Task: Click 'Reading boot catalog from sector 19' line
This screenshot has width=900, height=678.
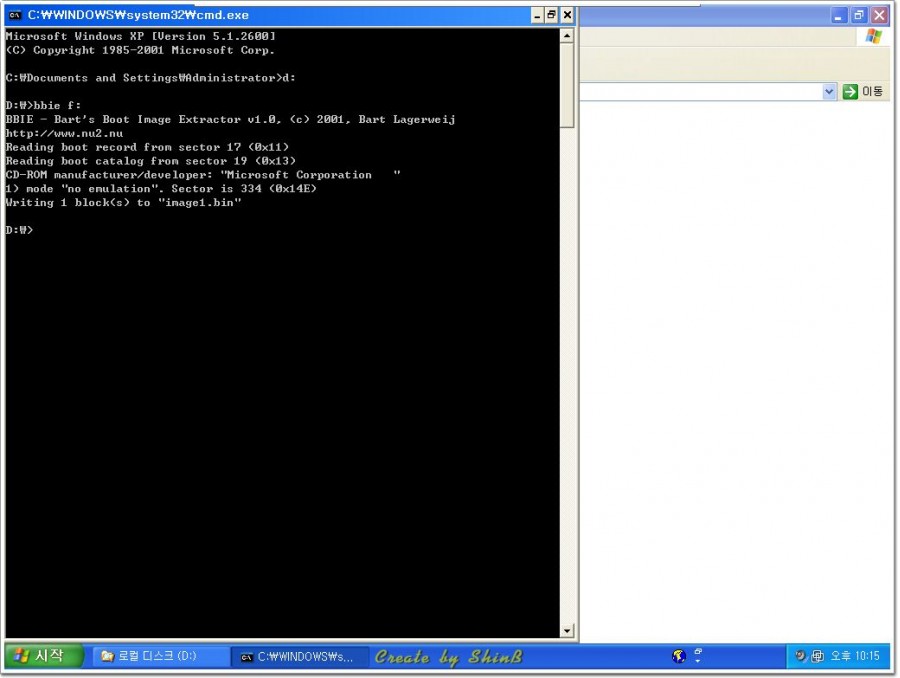Action: tap(150, 161)
